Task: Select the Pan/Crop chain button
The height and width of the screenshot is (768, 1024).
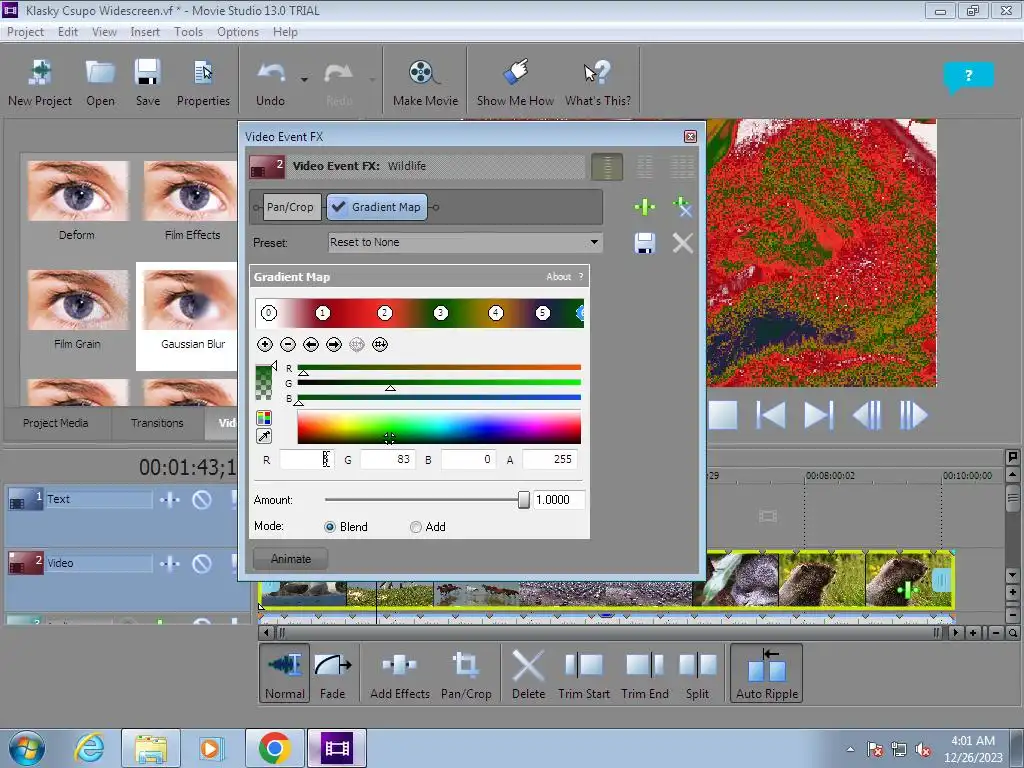Action: point(290,207)
